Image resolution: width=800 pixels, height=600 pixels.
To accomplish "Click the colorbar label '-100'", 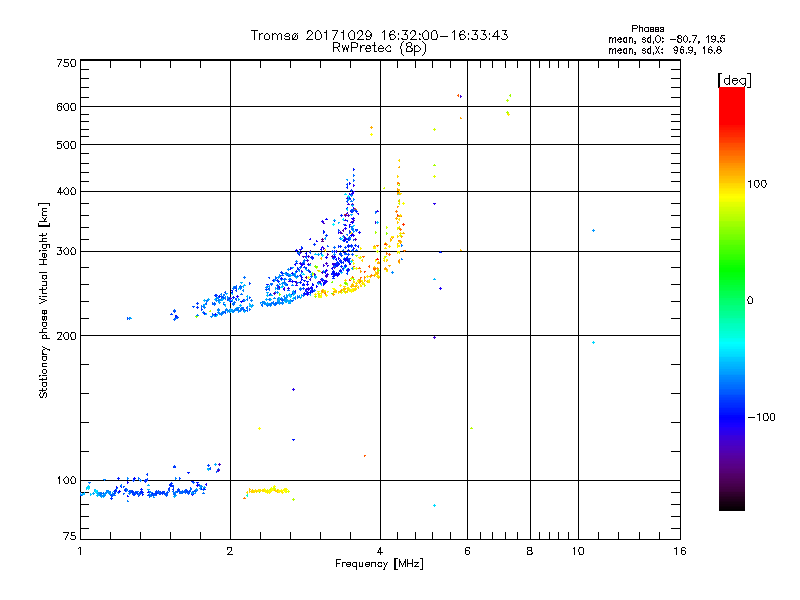I will click(x=761, y=417).
